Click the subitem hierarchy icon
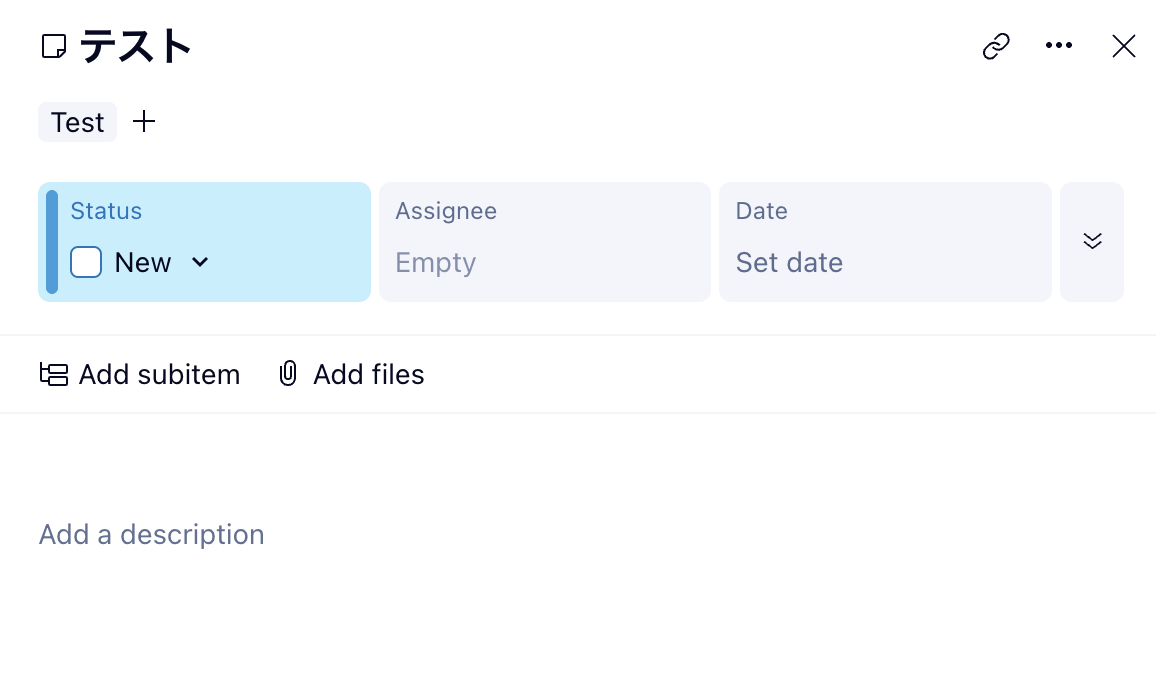 click(54, 374)
